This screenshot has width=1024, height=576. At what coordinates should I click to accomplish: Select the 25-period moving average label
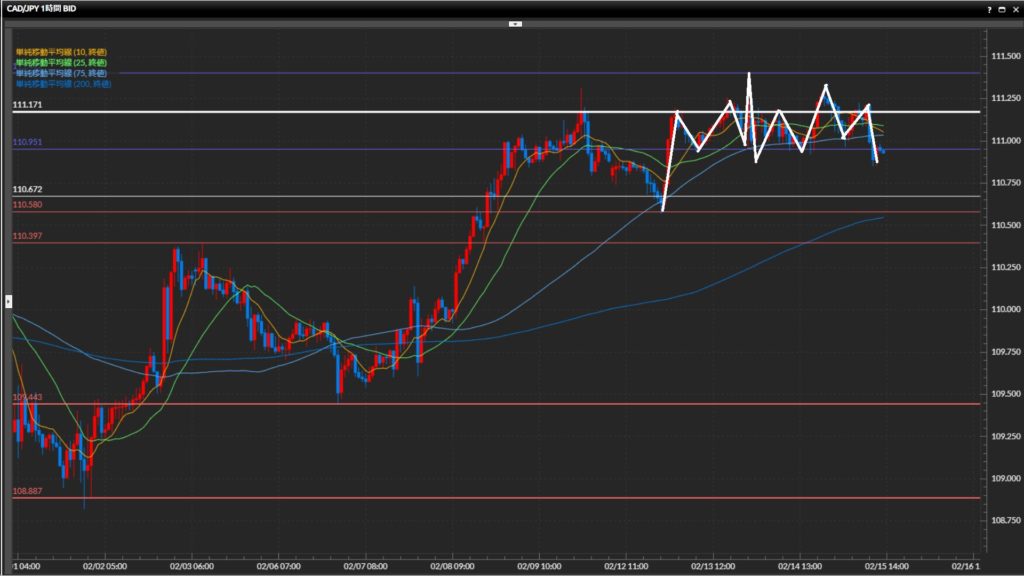[x=61, y=62]
